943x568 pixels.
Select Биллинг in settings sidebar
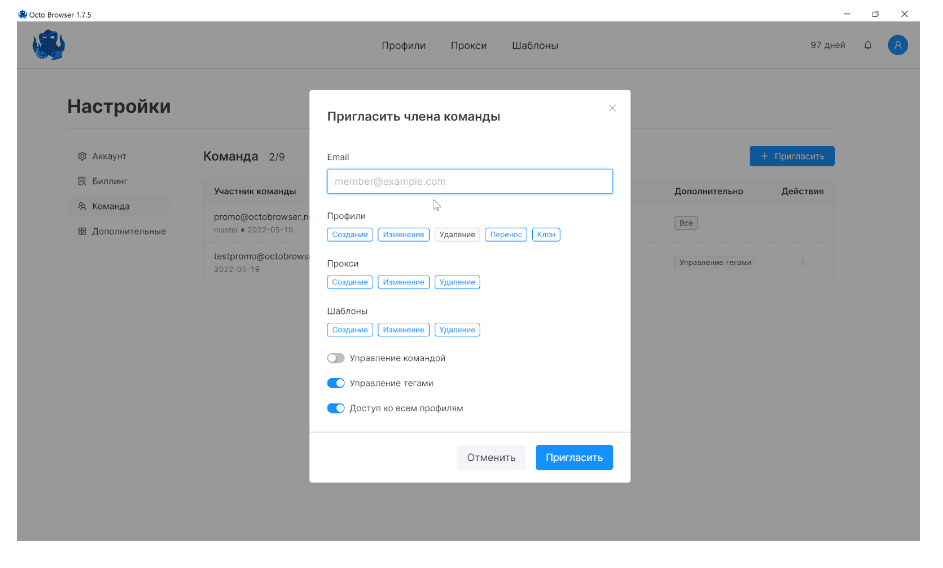[118, 181]
